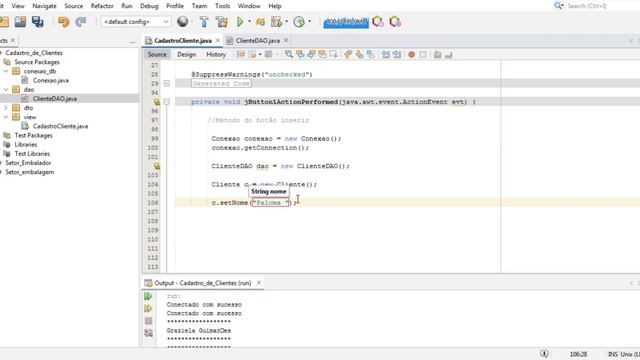Click Start Macro Recording red icon
This screenshot has height=360, width=640.
point(411,54)
